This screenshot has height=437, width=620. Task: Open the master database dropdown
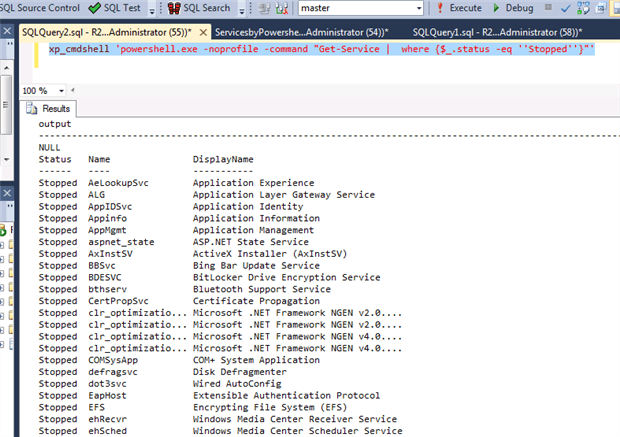pyautogui.click(x=419, y=8)
